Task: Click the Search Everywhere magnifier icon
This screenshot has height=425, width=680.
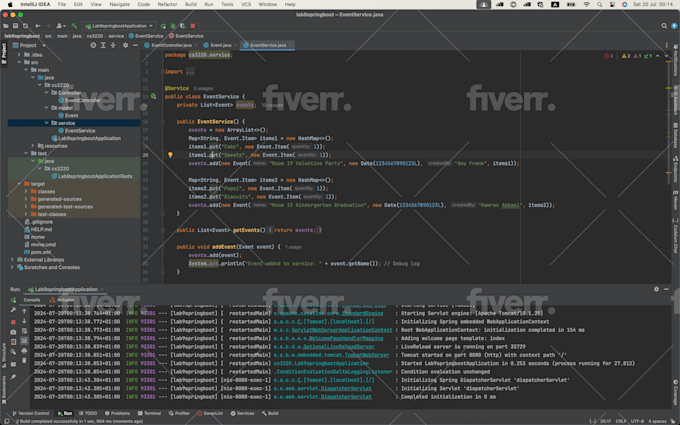Action: coord(664,26)
